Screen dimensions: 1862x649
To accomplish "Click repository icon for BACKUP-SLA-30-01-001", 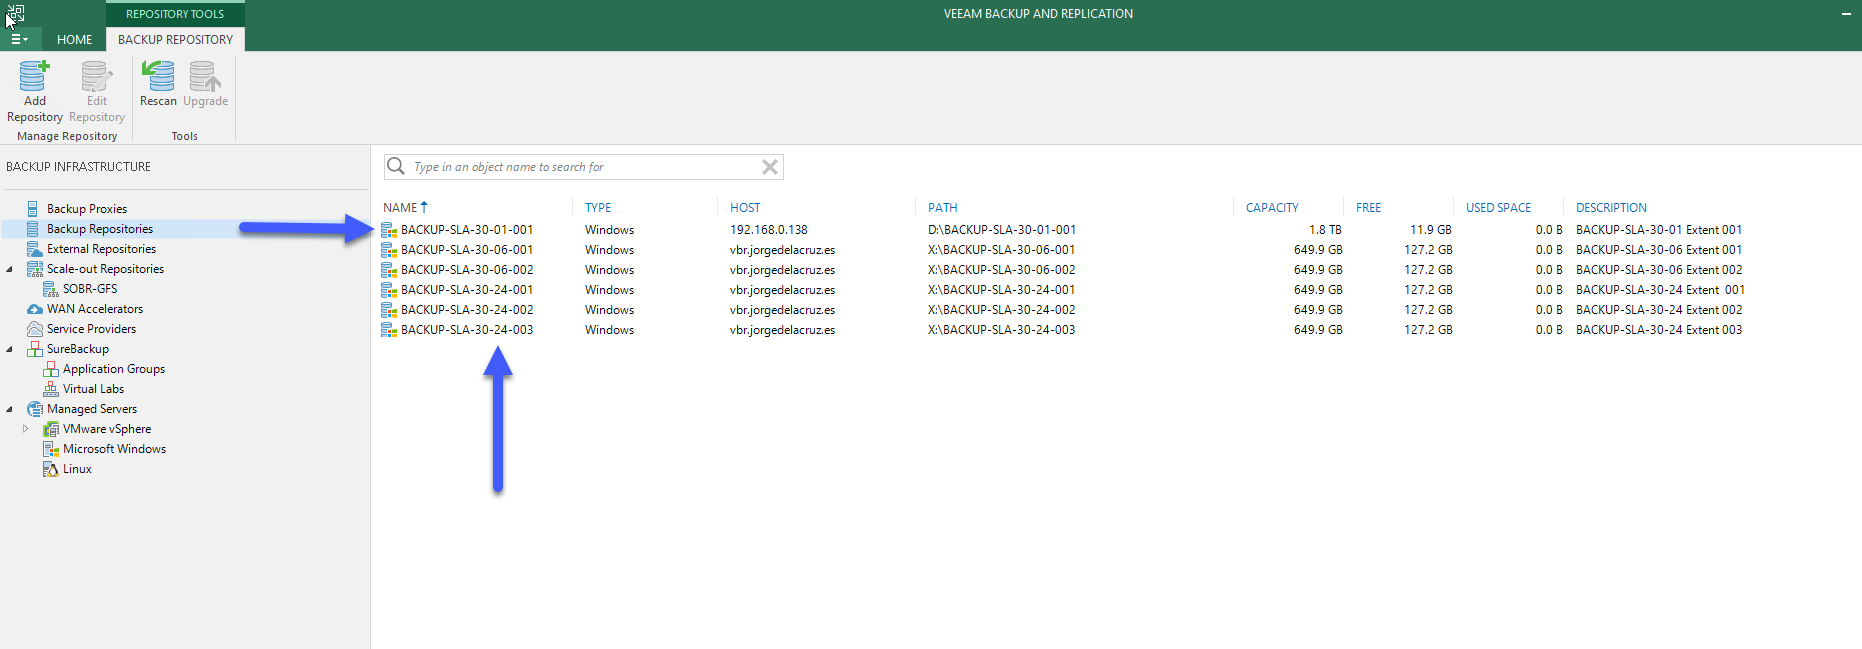I will [389, 230].
